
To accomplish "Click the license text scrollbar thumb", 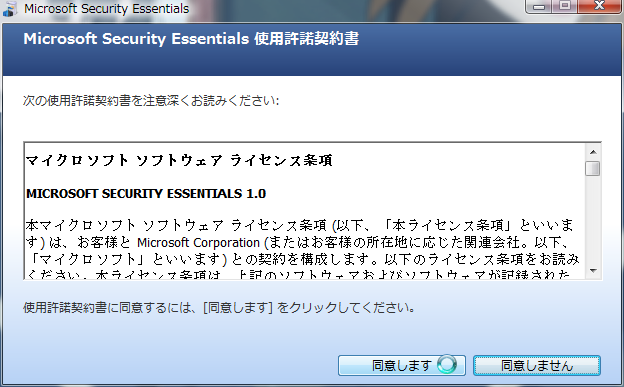I will pos(593,168).
